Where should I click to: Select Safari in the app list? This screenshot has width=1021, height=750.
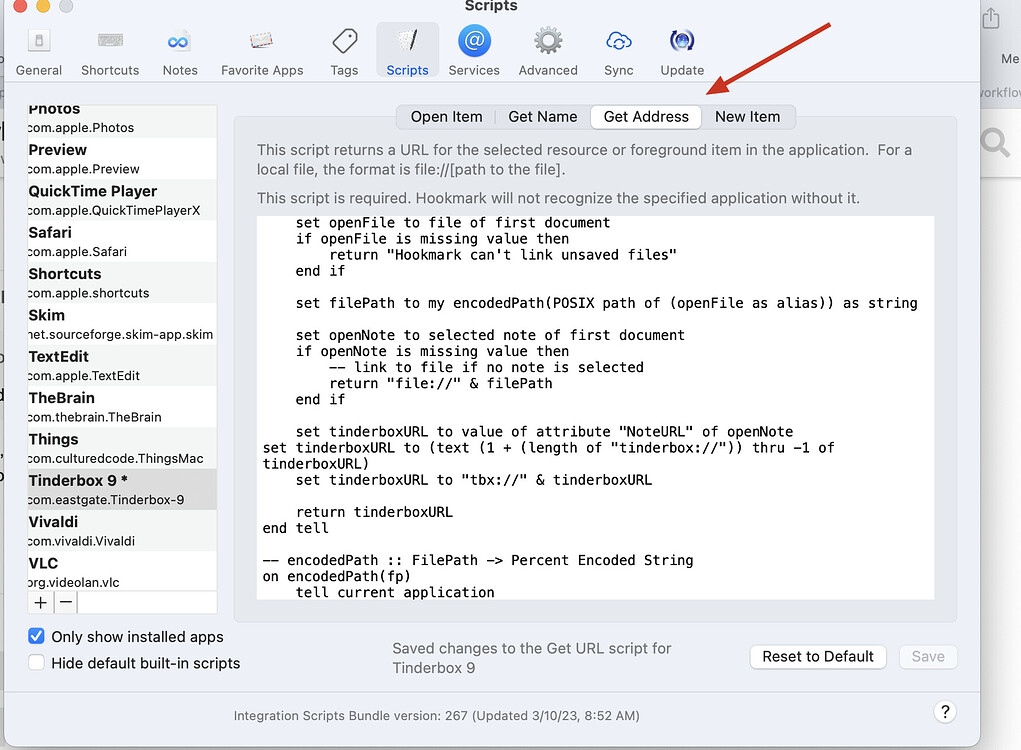122,241
